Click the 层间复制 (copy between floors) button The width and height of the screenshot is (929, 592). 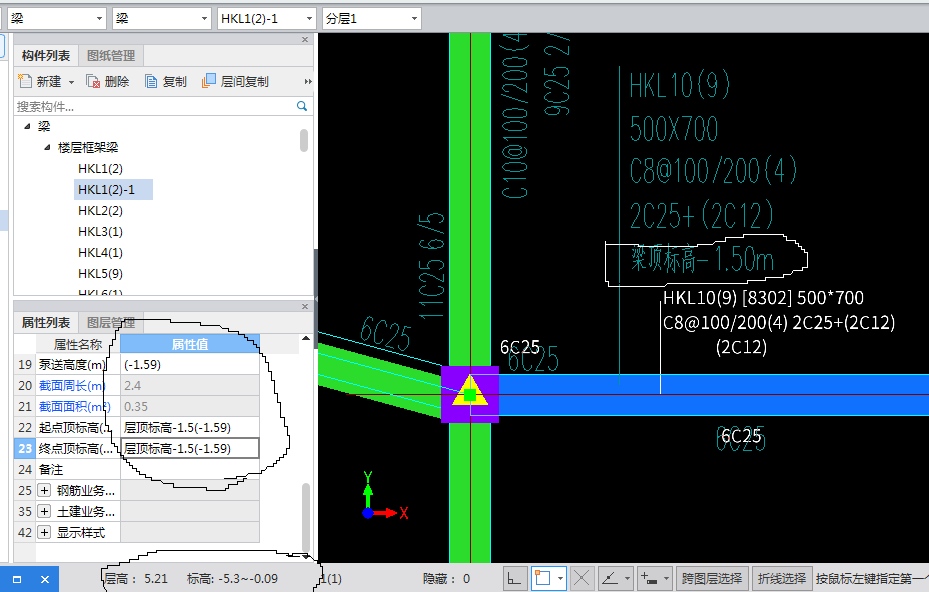(x=235, y=82)
